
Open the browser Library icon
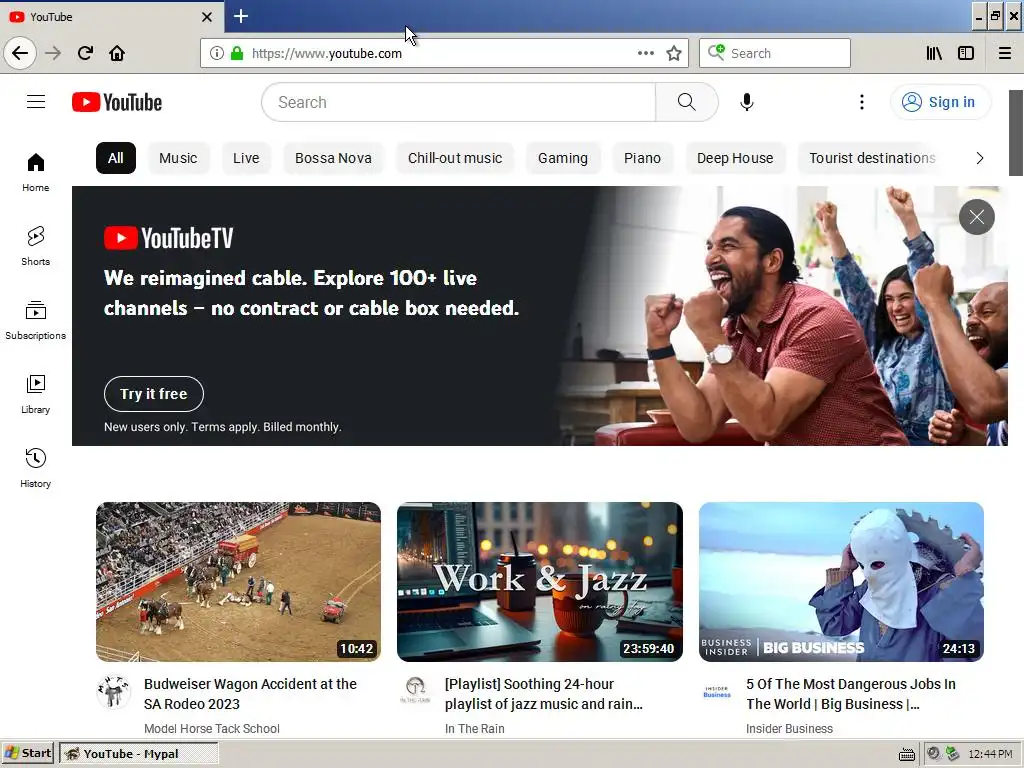pyautogui.click(x=934, y=53)
